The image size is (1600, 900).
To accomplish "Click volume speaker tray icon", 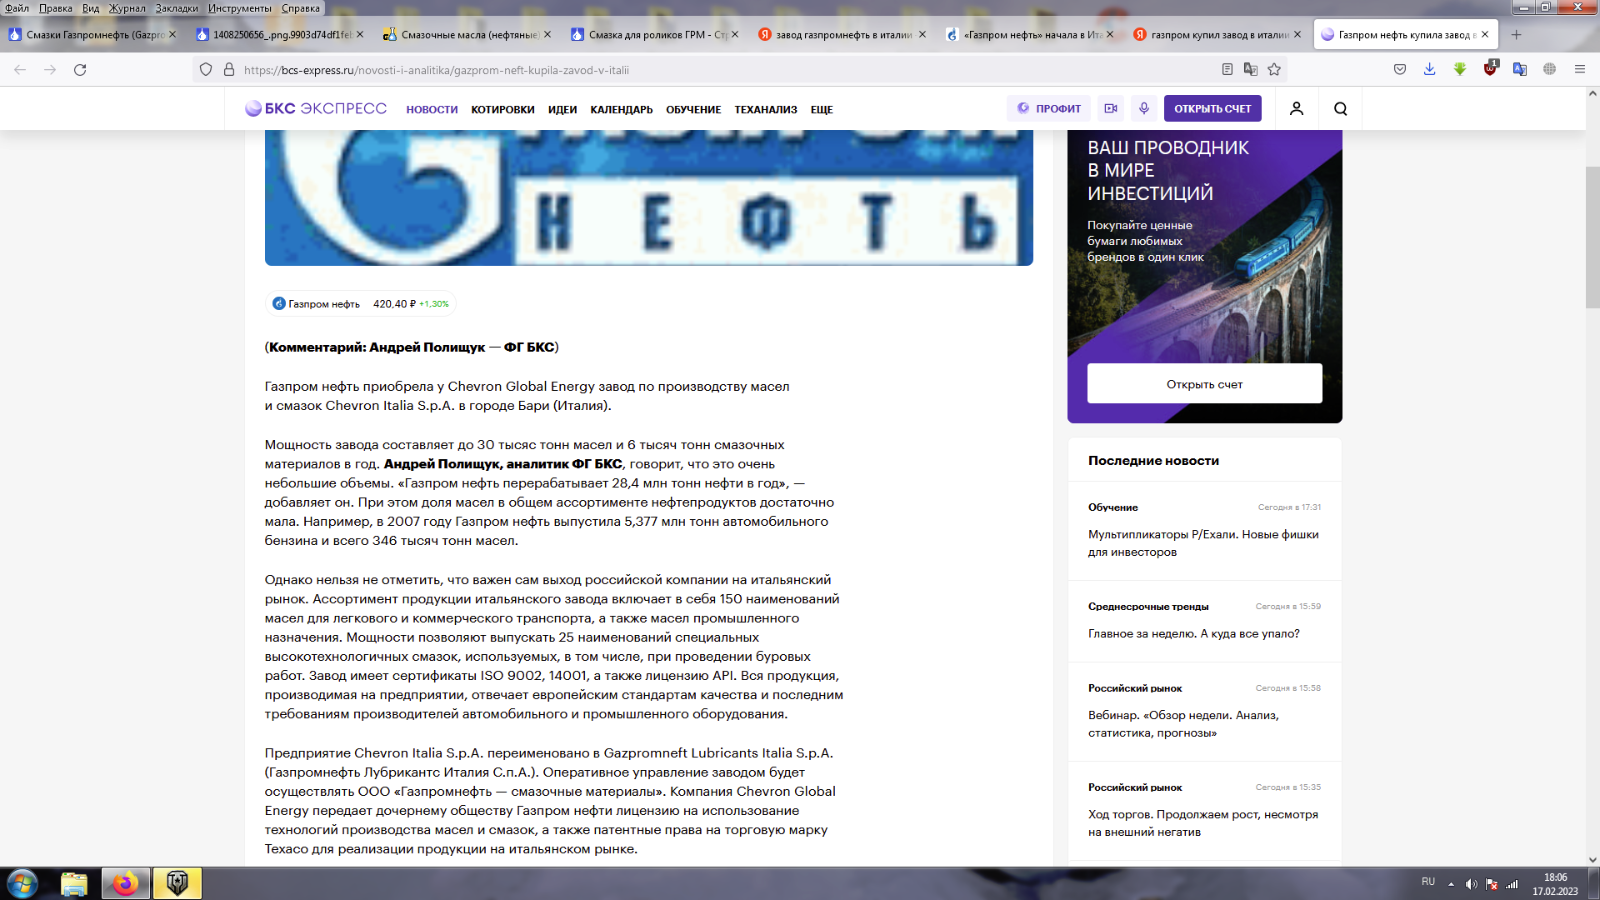I will pos(1471,884).
